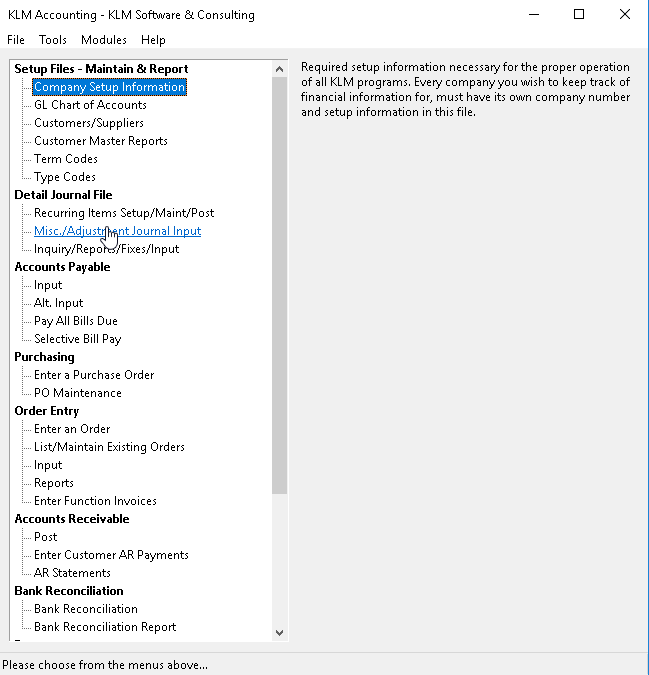Open Misc./Adjustment Journal Input link
The height and width of the screenshot is (675, 649).
click(117, 231)
